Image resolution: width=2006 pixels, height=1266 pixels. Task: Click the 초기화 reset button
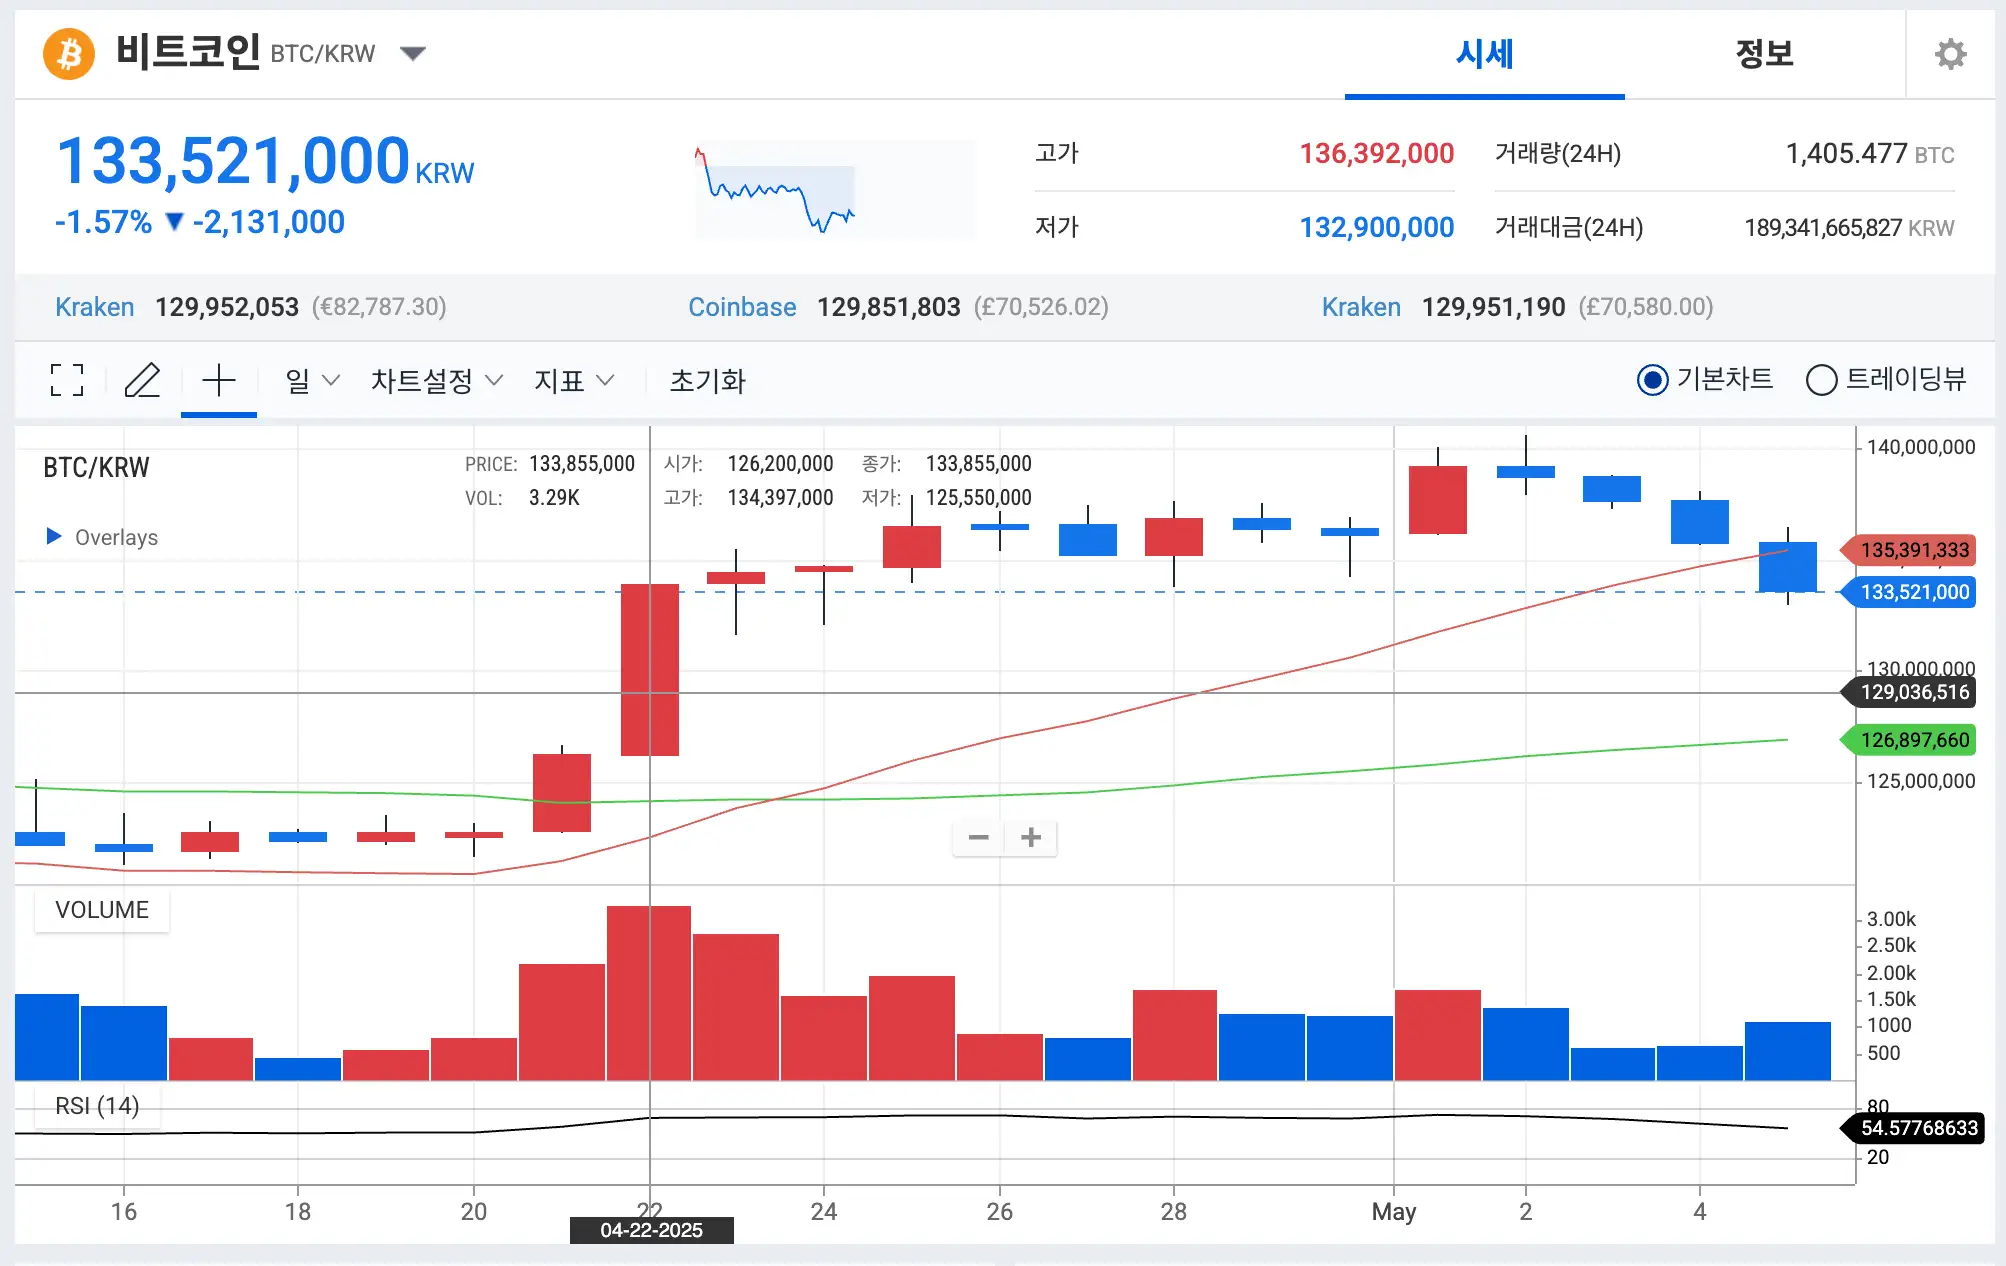tap(707, 380)
